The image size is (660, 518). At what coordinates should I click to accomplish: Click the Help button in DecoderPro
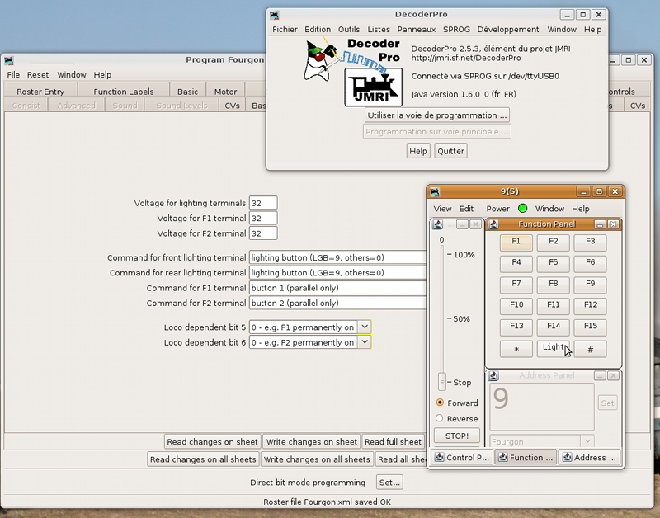tap(418, 151)
